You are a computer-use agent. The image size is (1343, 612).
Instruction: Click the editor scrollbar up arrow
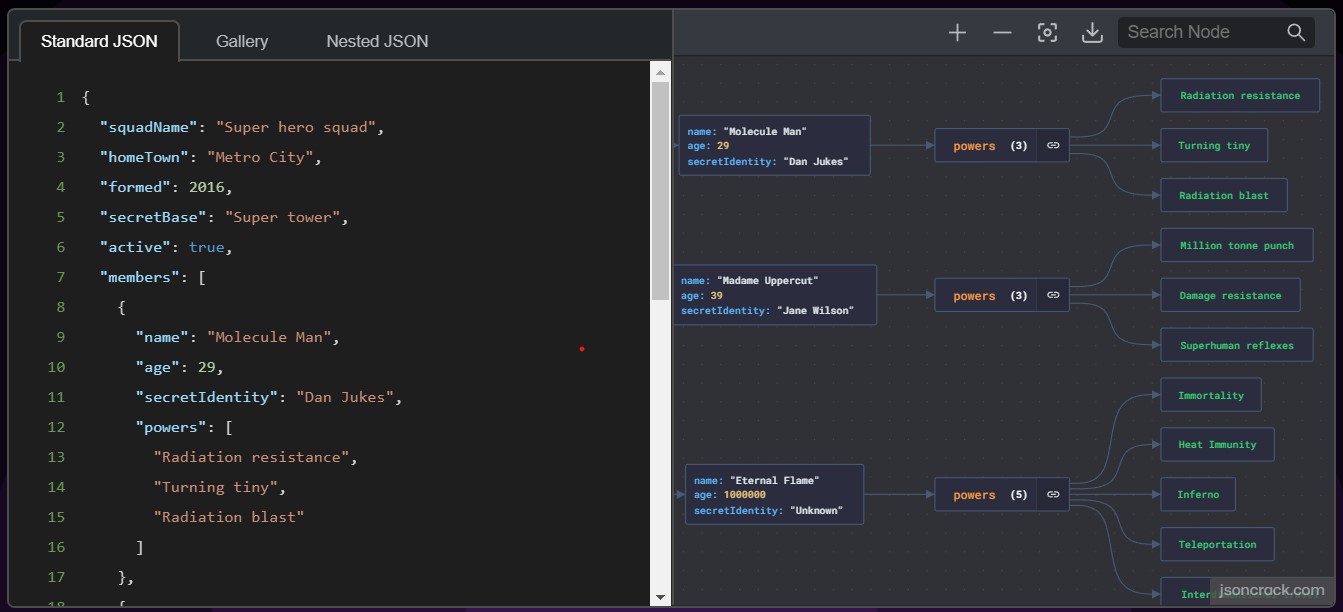pos(660,72)
